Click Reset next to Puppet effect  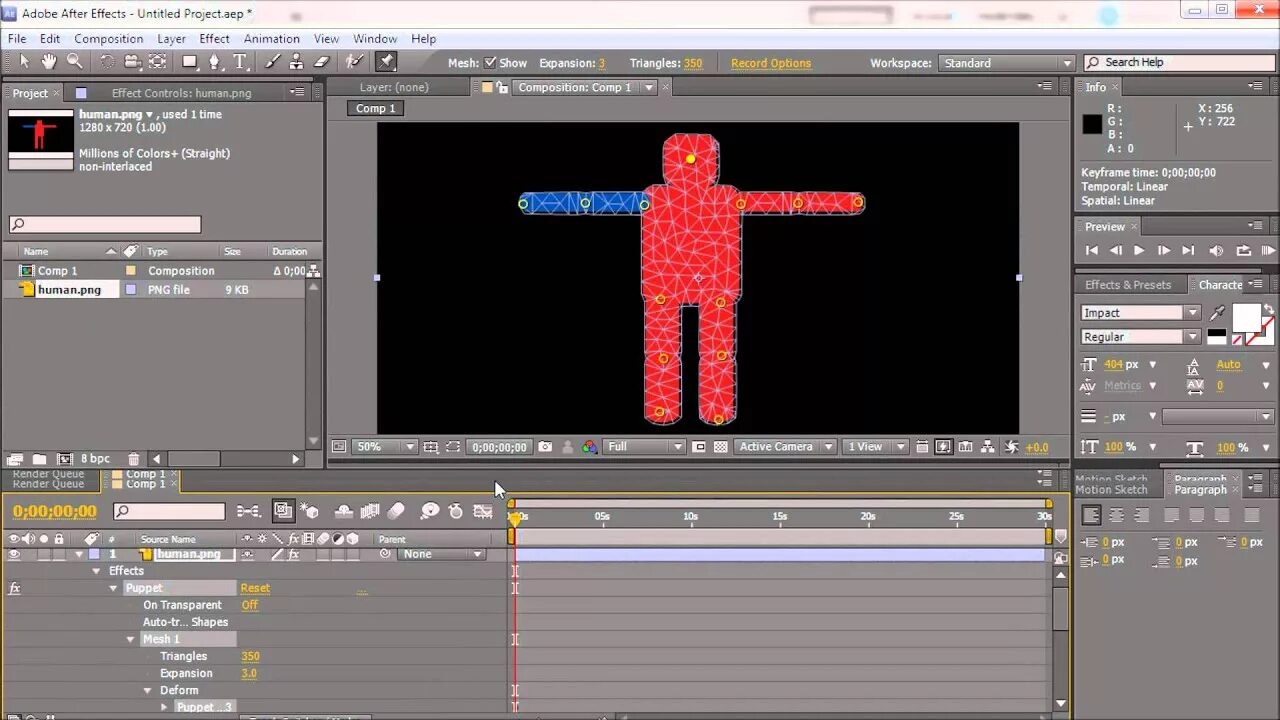point(255,588)
